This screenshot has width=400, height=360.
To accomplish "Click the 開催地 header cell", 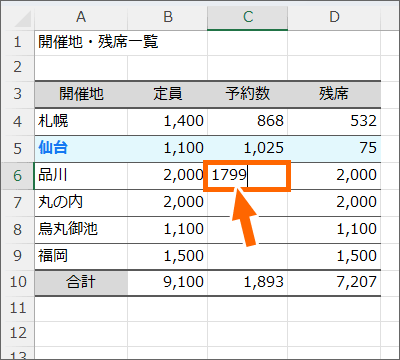I will click(x=81, y=94).
